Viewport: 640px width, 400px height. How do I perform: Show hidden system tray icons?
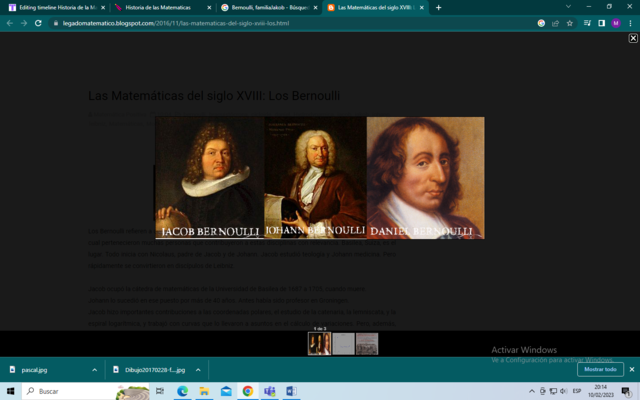(532, 391)
